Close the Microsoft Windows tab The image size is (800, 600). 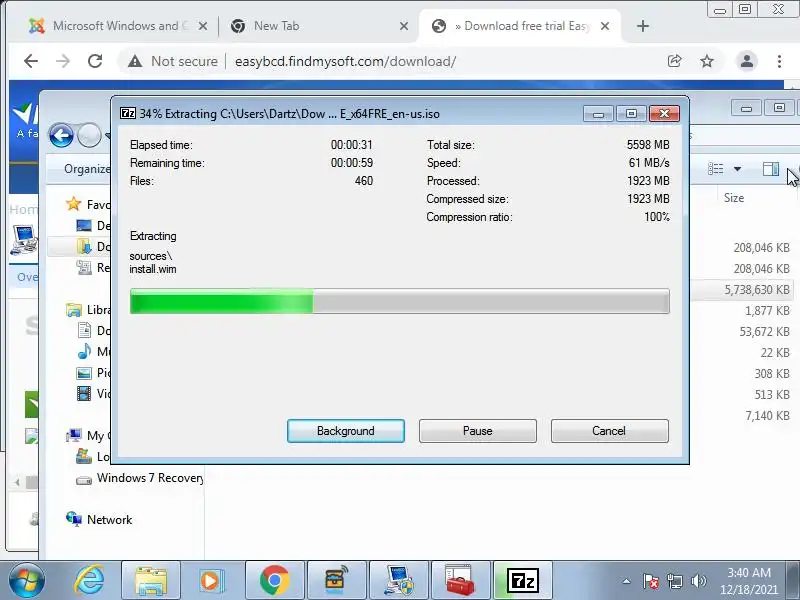[x=203, y=26]
